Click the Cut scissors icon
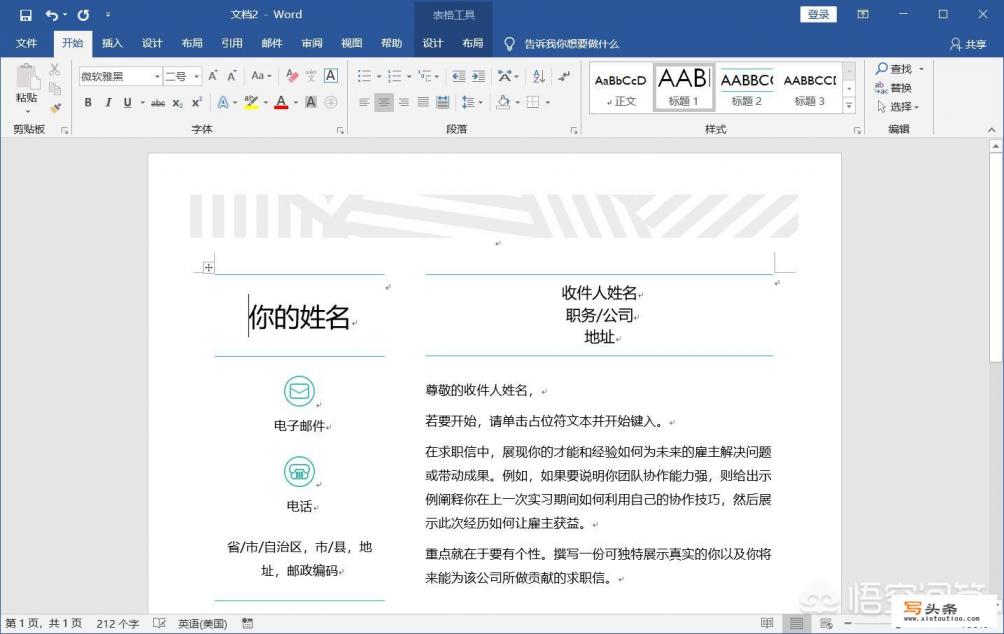The height and width of the screenshot is (634, 1004). pyautogui.click(x=55, y=69)
